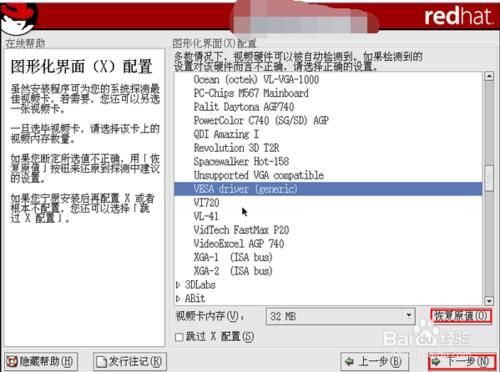Click the video card list scrollbar thumb
Viewport: 500px width, 372px height.
point(489,178)
